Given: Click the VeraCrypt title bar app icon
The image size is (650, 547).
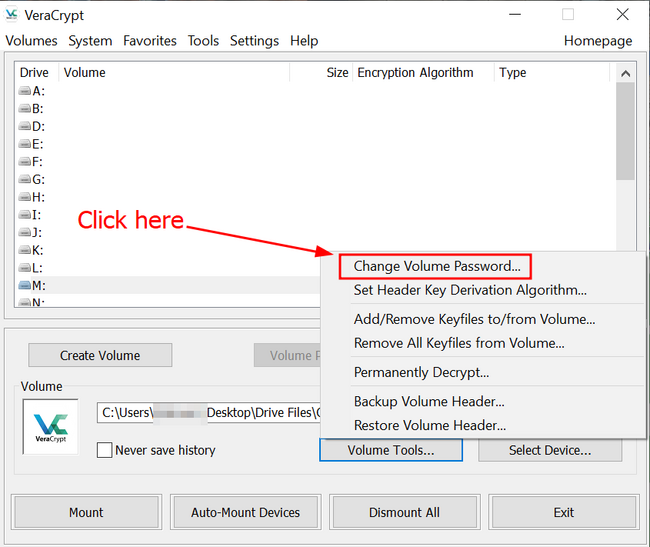Looking at the screenshot, I should 11,15.
